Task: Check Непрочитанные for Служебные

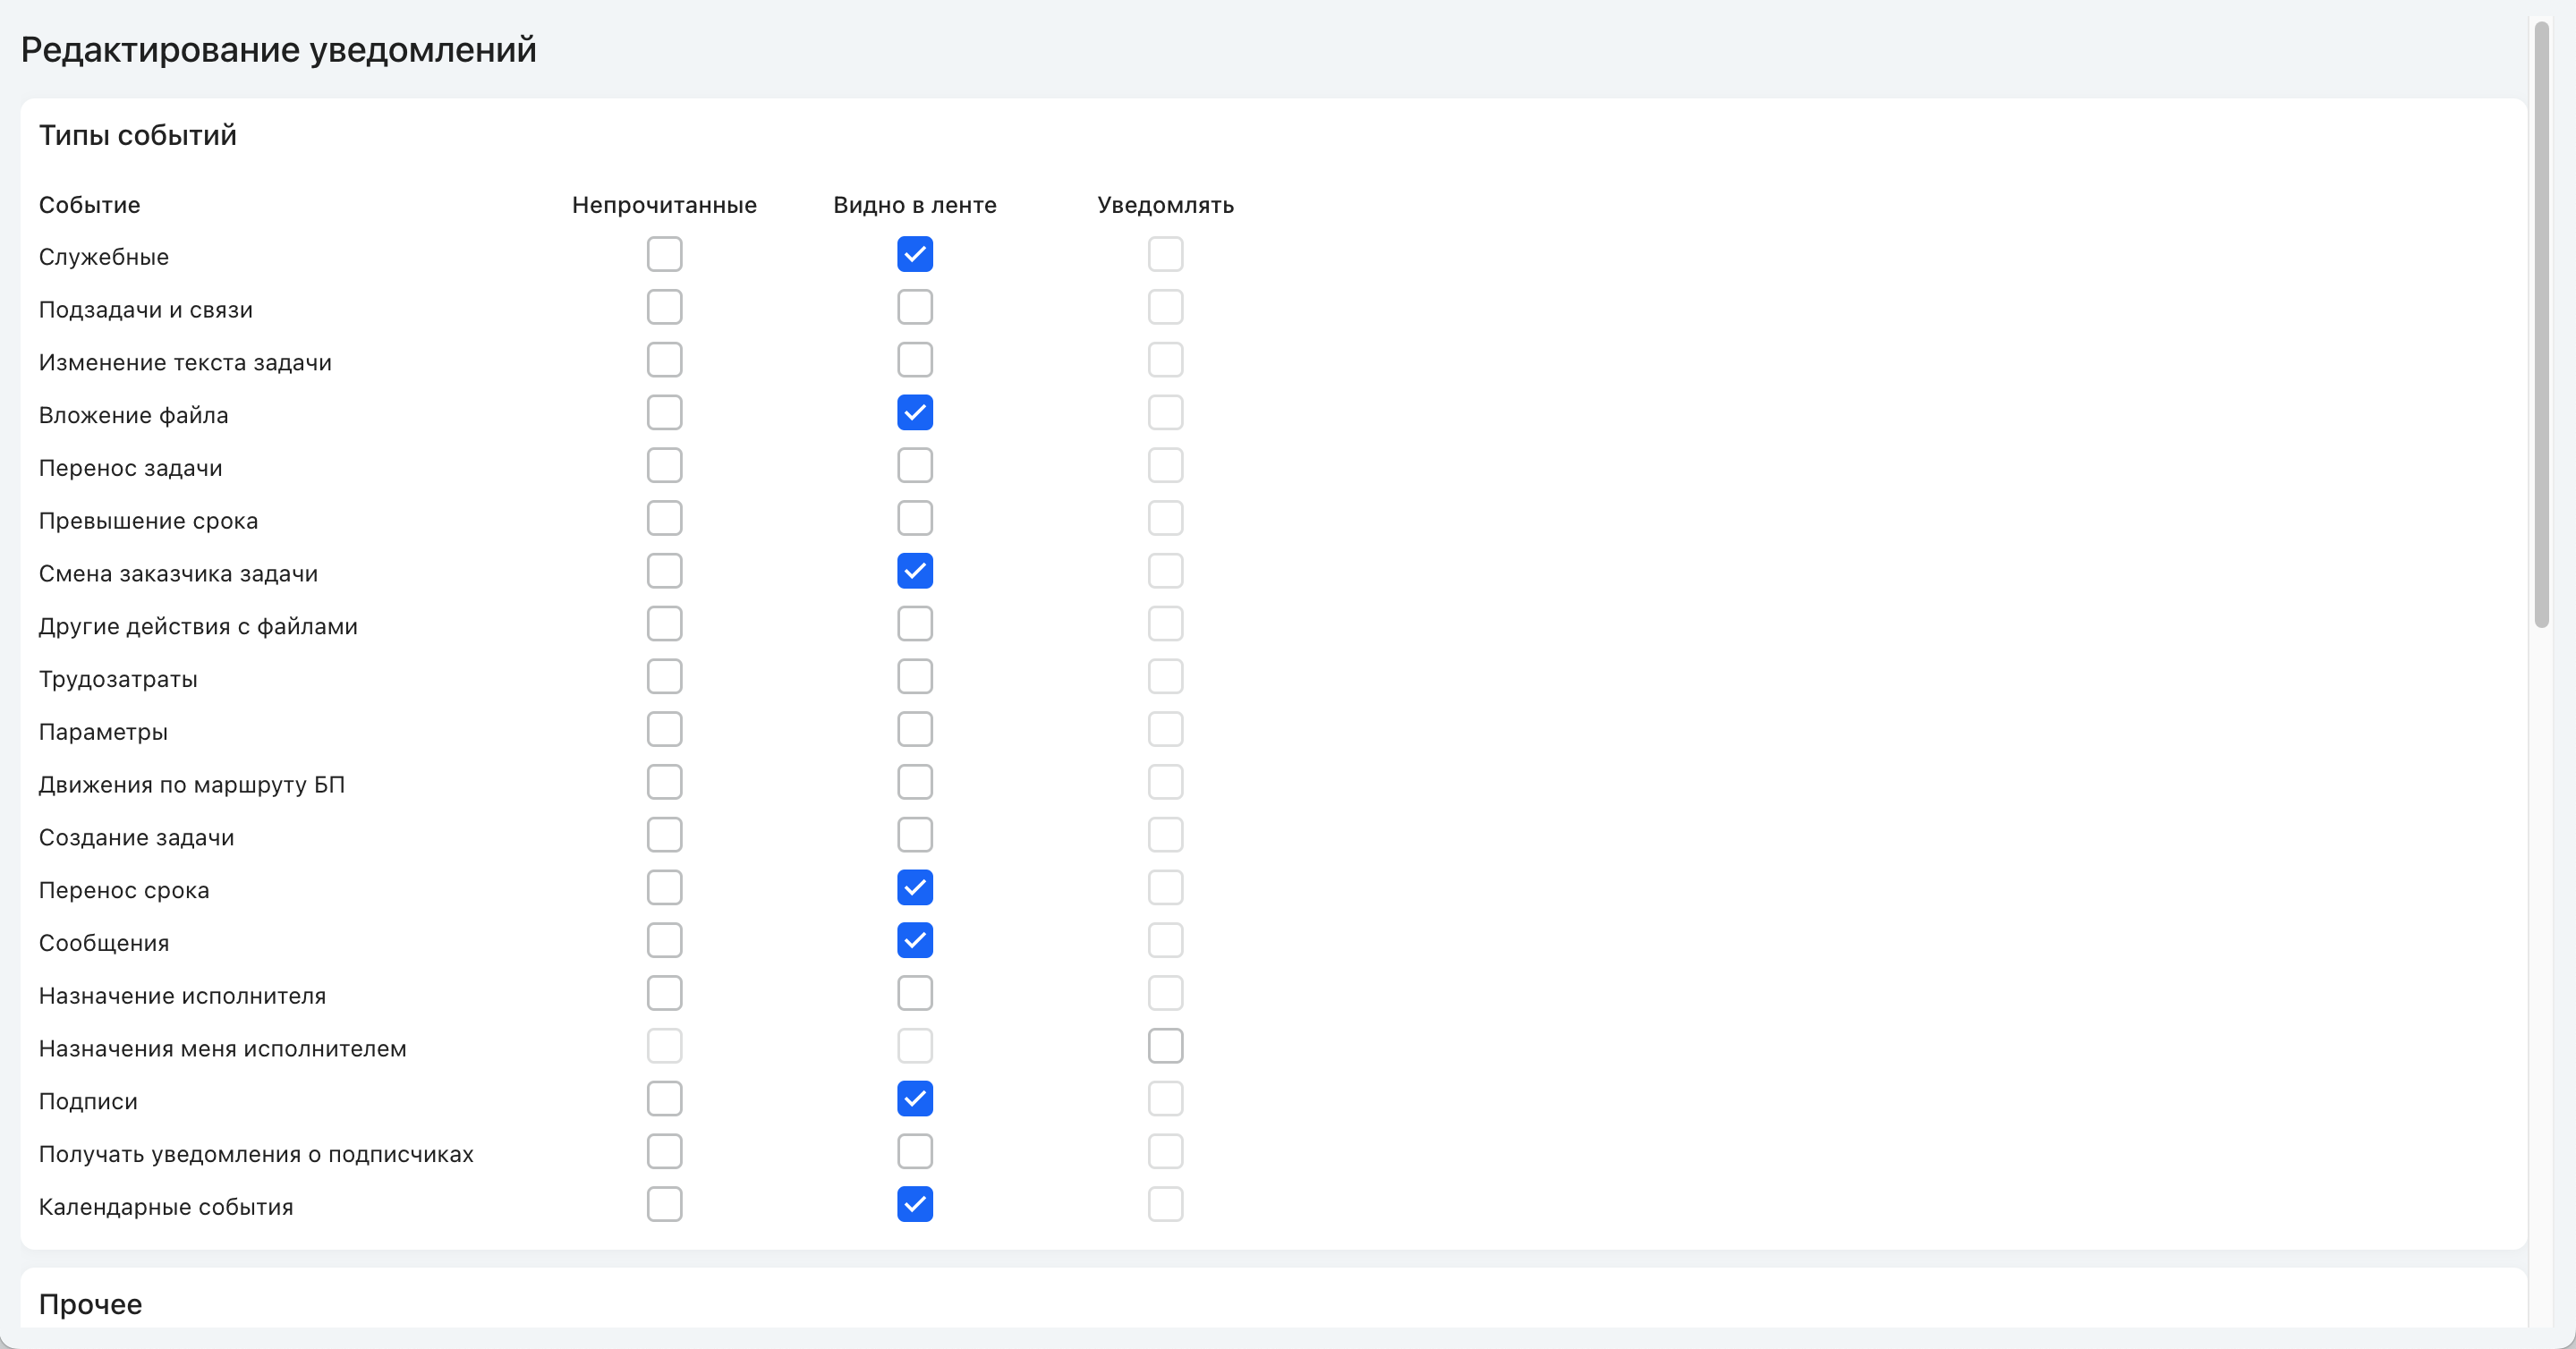Action: [664, 254]
